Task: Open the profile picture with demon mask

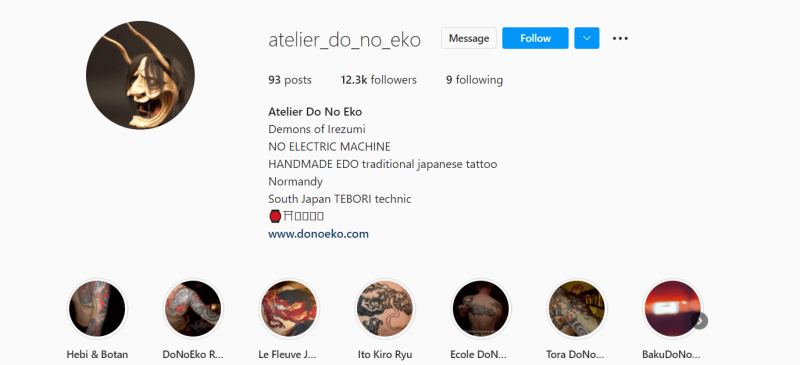Action: (140, 75)
